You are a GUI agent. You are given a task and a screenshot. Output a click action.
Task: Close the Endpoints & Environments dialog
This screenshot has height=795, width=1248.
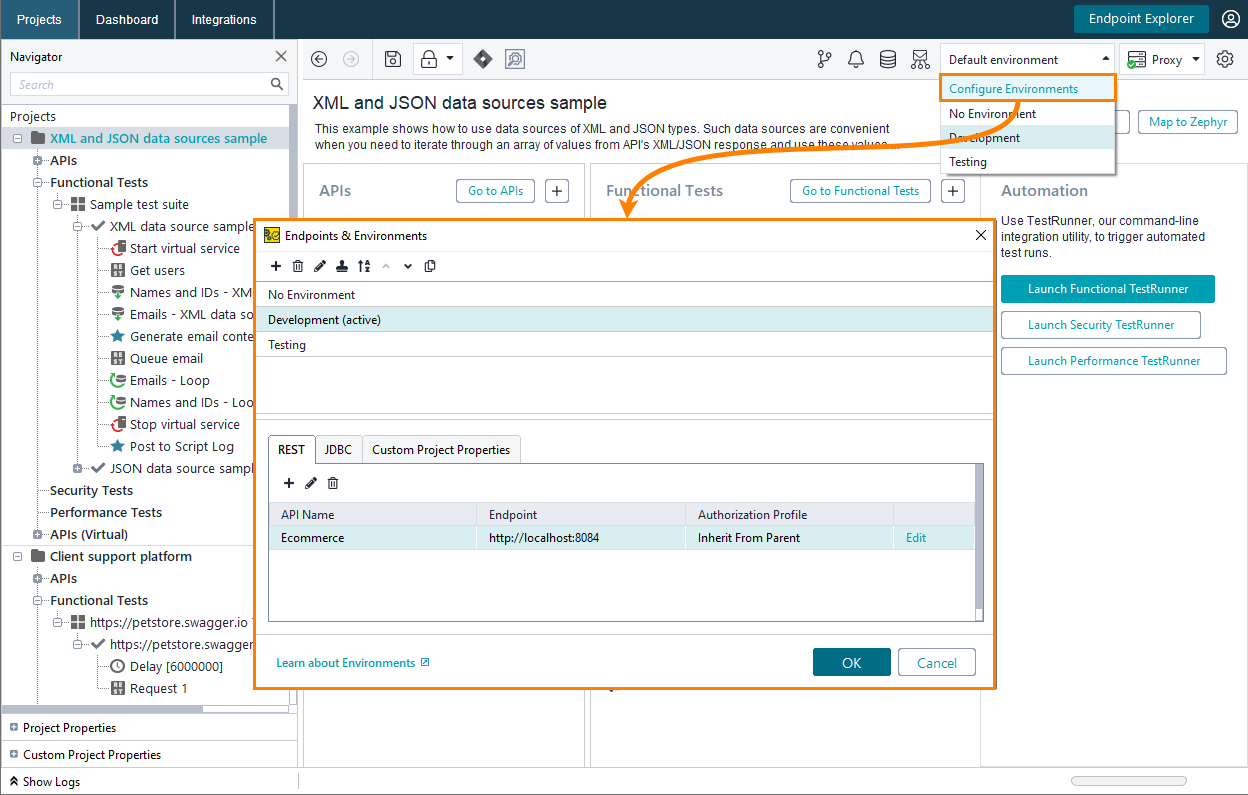click(x=981, y=236)
